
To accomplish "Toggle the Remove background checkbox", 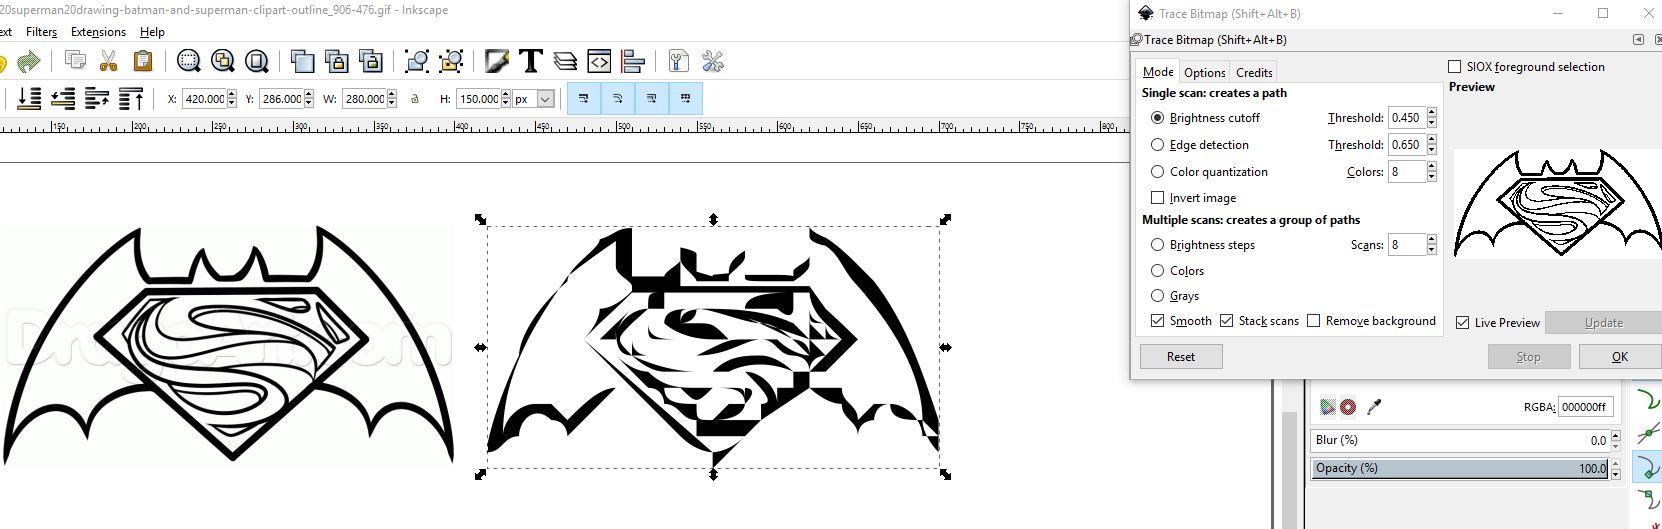I will tap(1314, 321).
